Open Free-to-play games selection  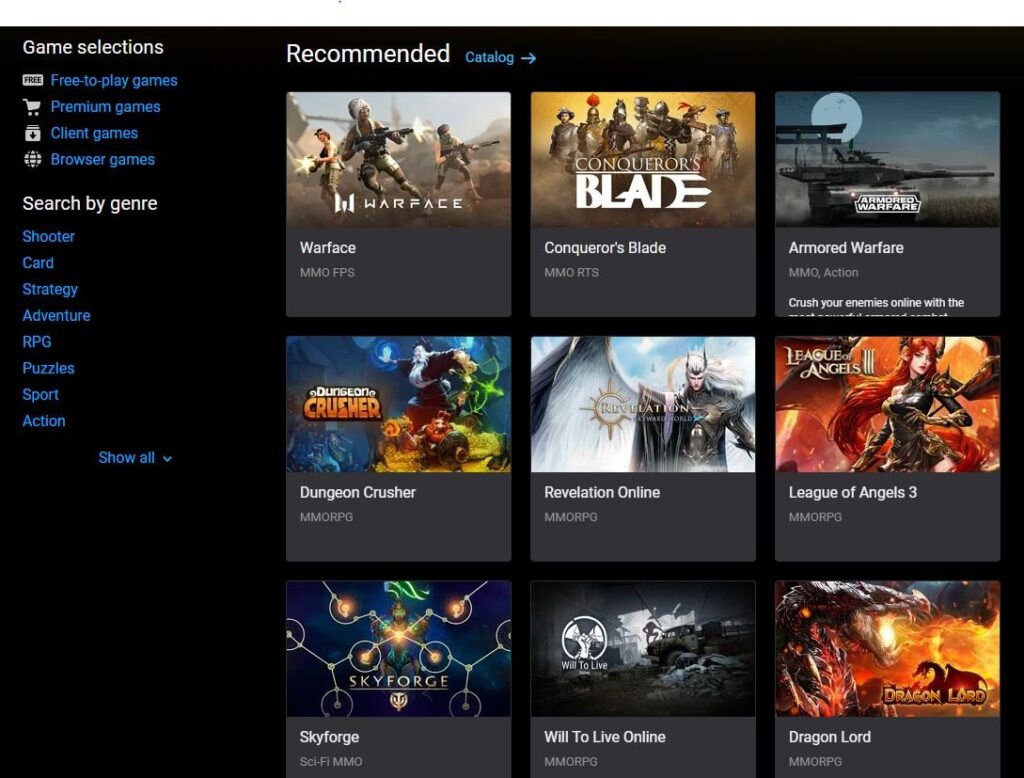[x=114, y=80]
